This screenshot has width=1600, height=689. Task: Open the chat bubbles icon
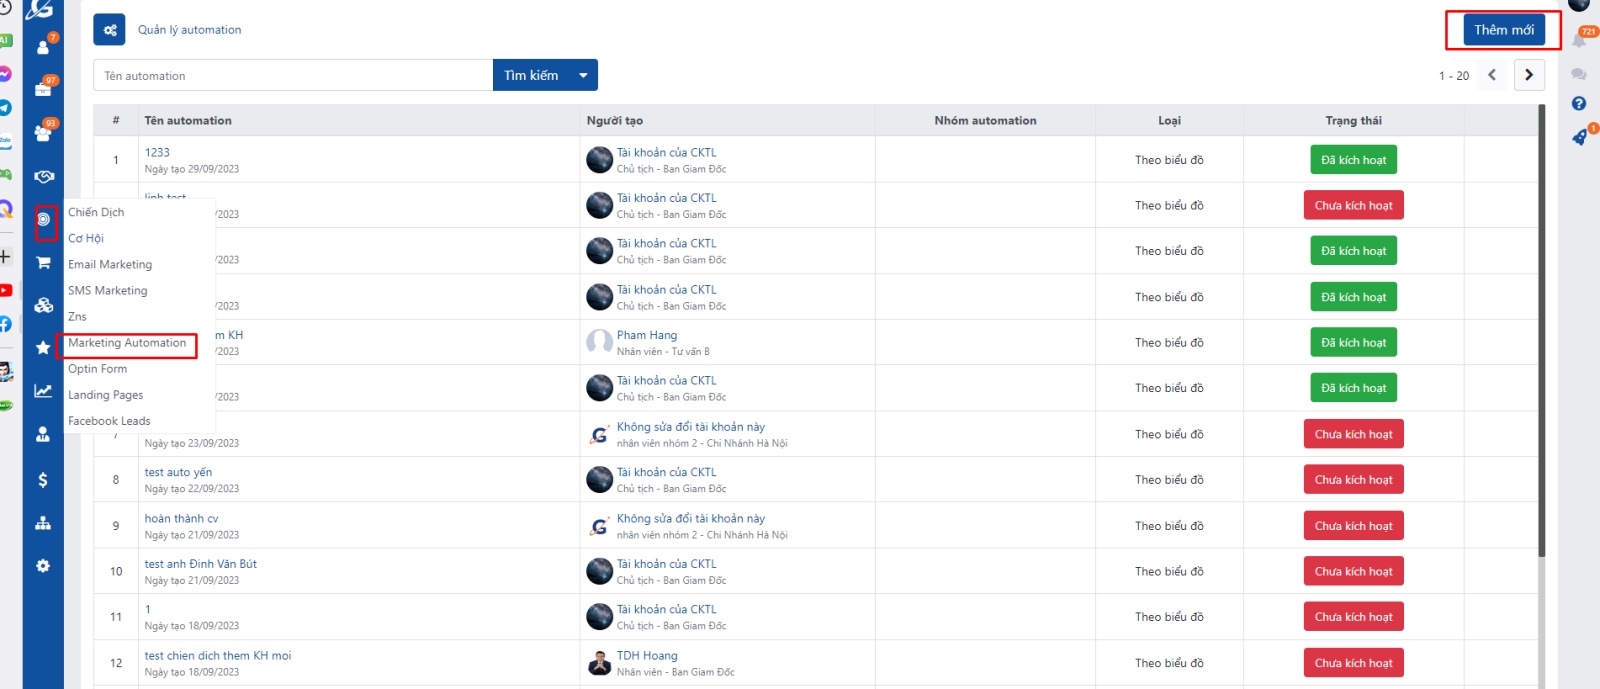coord(1579,74)
